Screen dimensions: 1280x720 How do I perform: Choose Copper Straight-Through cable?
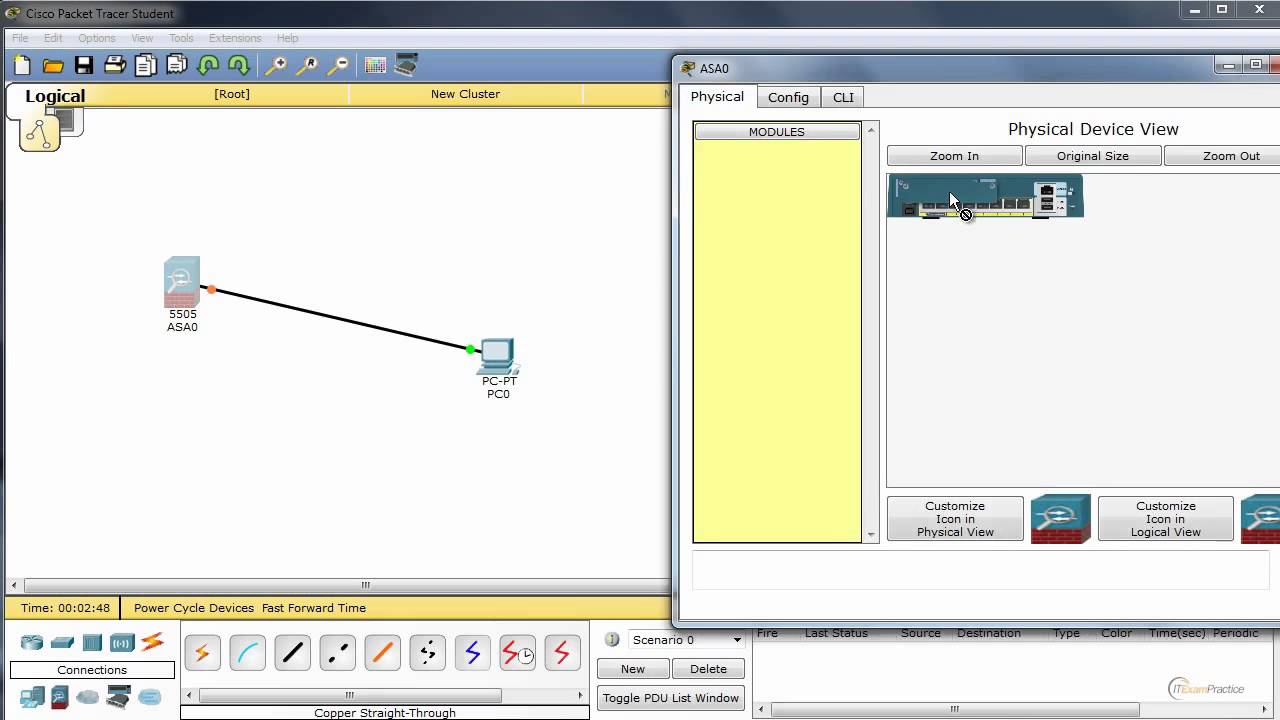pos(292,653)
